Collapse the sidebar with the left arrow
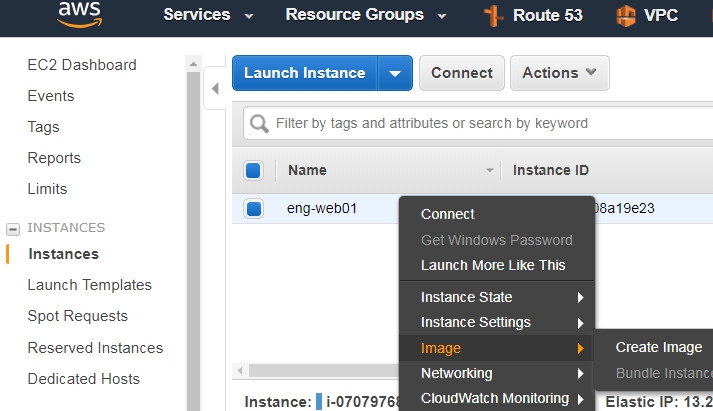This screenshot has height=411, width=713. (215, 88)
